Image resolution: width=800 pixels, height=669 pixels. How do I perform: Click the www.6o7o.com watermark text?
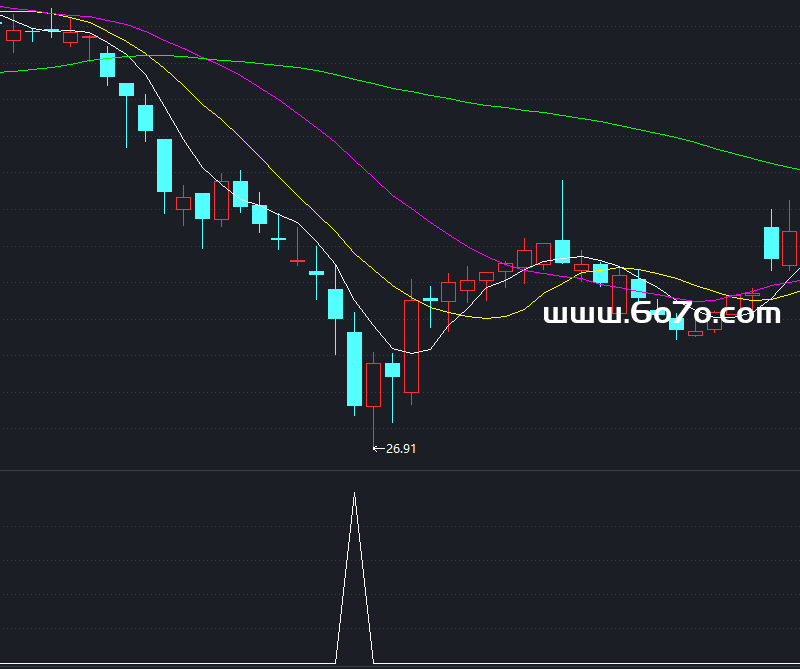pos(661,314)
